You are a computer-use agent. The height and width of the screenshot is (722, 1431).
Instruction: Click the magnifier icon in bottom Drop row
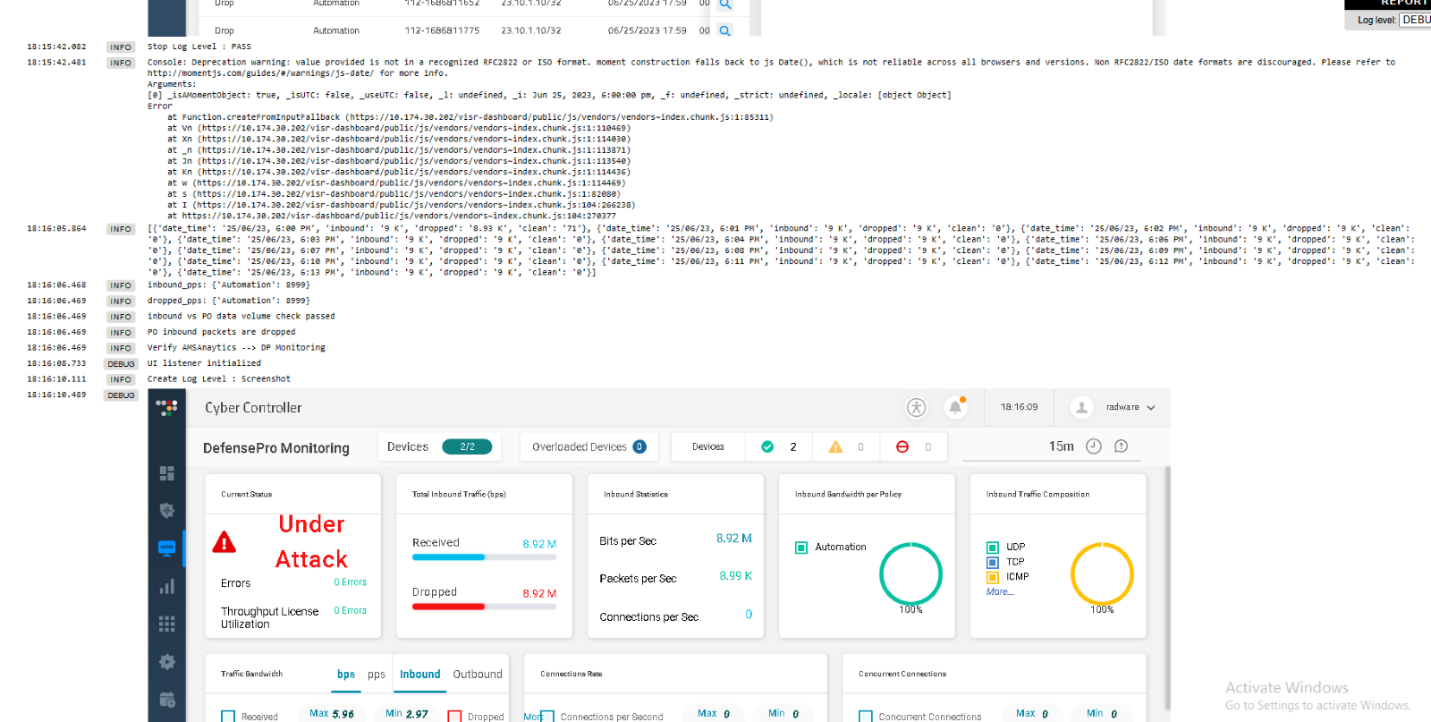[x=725, y=30]
